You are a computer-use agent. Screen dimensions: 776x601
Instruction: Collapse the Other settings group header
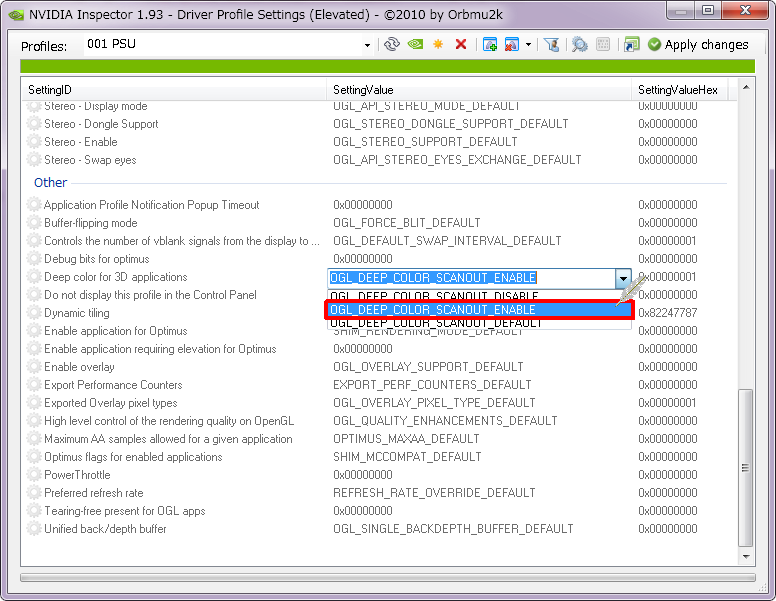click(50, 183)
